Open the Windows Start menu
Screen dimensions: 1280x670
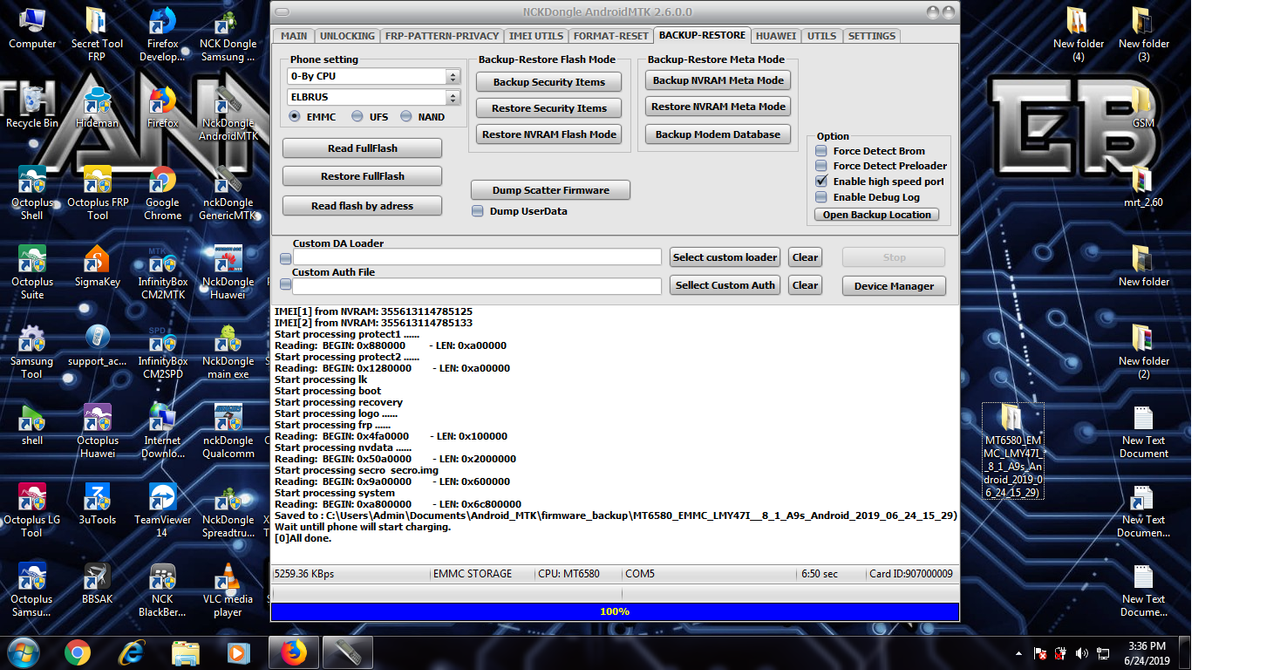pos(23,653)
